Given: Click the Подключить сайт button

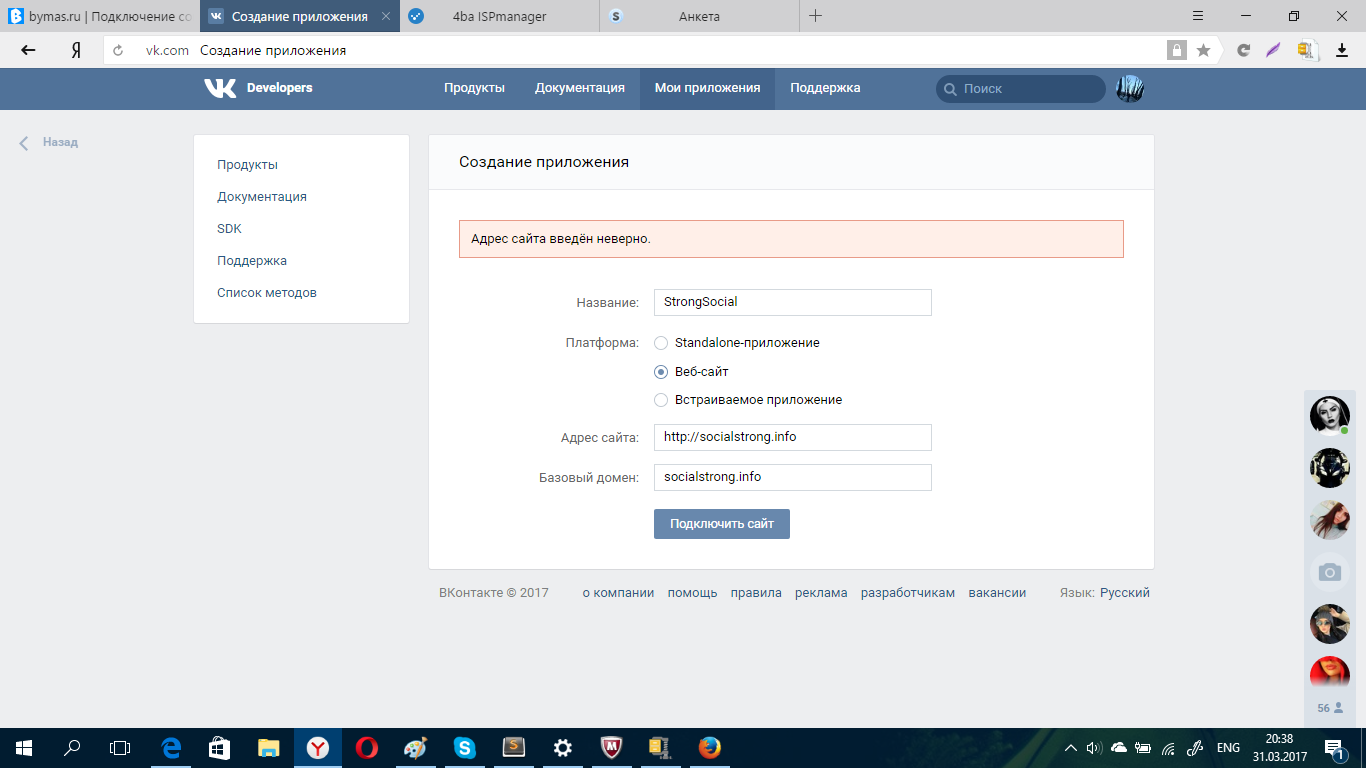Looking at the screenshot, I should coord(722,524).
